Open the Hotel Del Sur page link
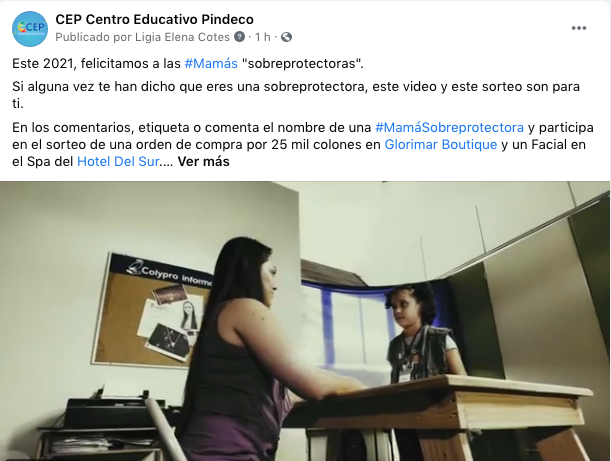 click(118, 161)
